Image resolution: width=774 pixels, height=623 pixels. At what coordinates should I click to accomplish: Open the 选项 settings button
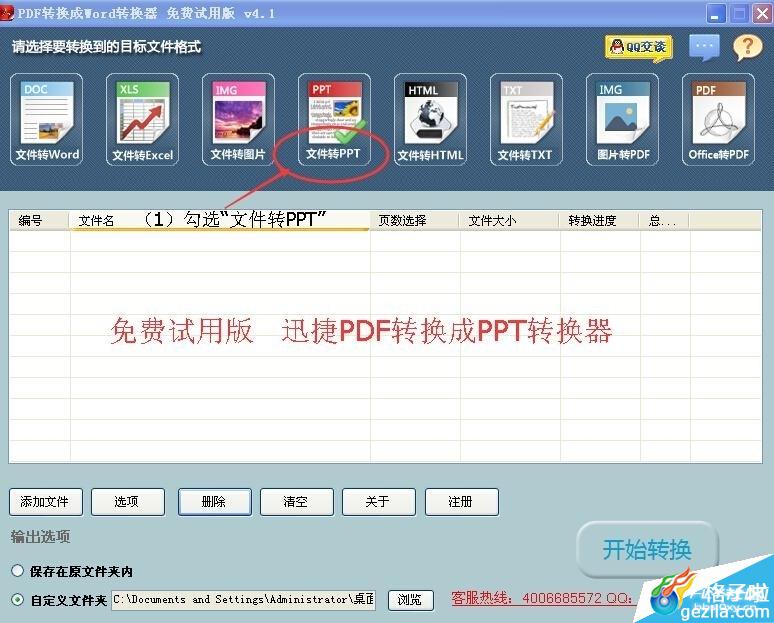128,502
